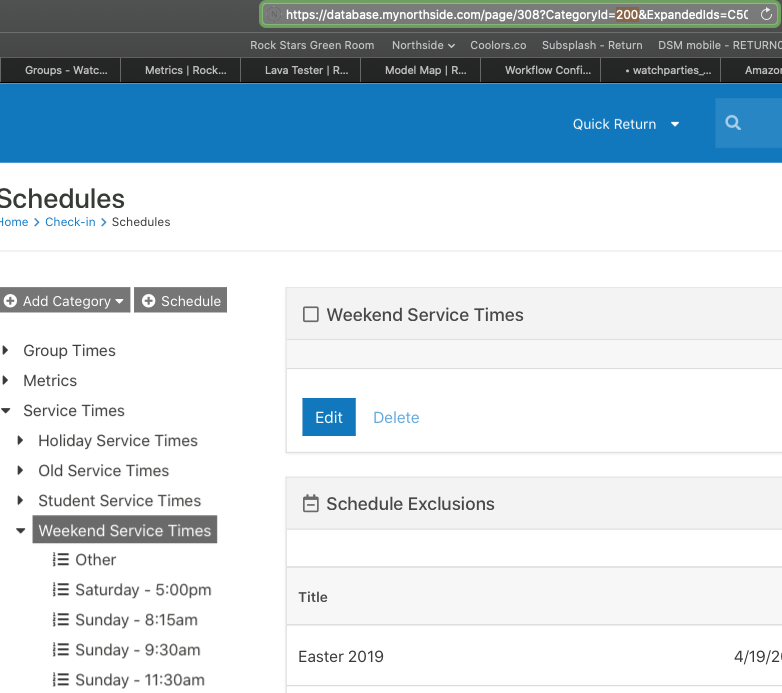This screenshot has height=693, width=782.
Task: Click the list icon beside Other schedule
Action: (x=61, y=559)
